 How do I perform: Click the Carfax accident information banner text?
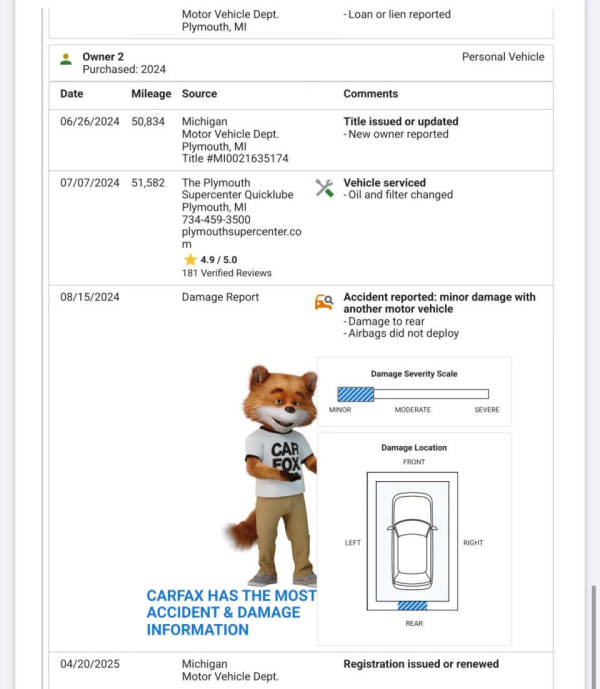(x=231, y=612)
